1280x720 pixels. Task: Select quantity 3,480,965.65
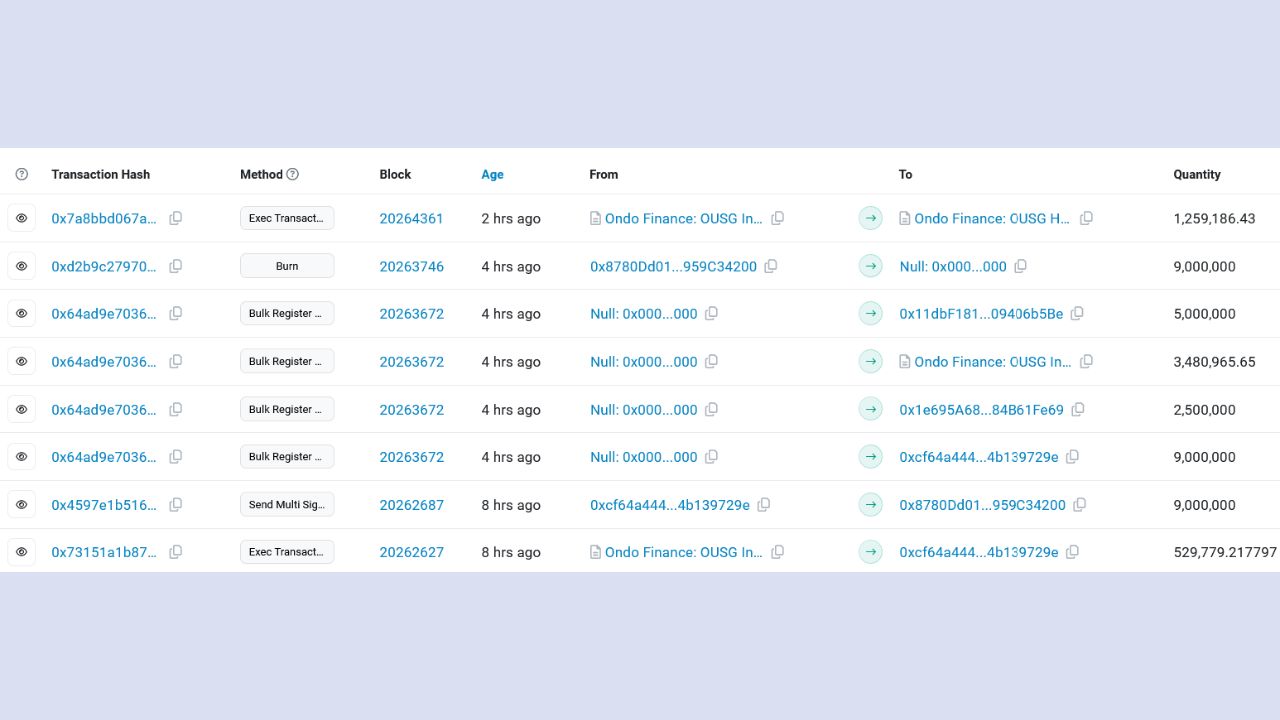1214,361
